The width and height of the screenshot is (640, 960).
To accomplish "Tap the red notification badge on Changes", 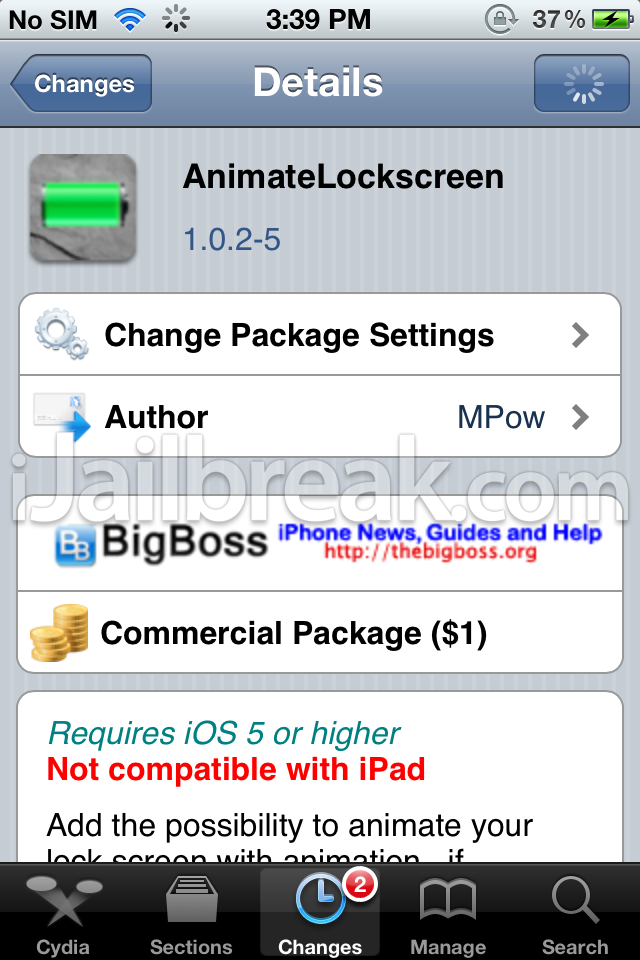I will pyautogui.click(x=360, y=885).
